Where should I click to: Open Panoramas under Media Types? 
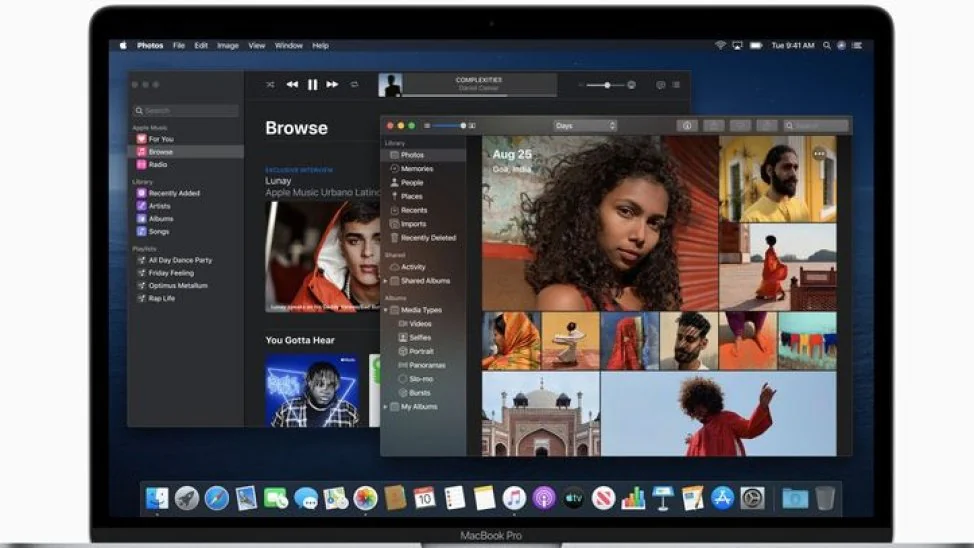click(423, 365)
